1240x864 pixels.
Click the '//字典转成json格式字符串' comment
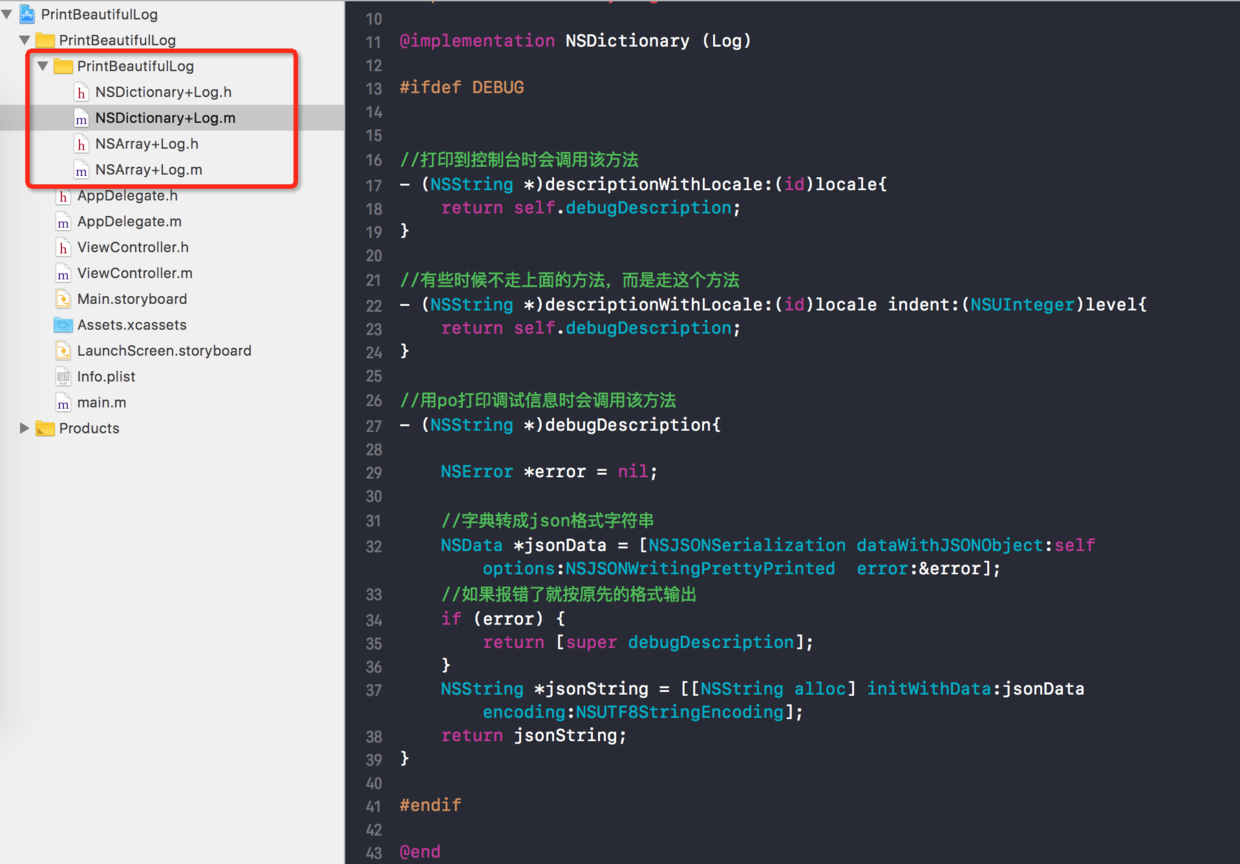tap(547, 520)
